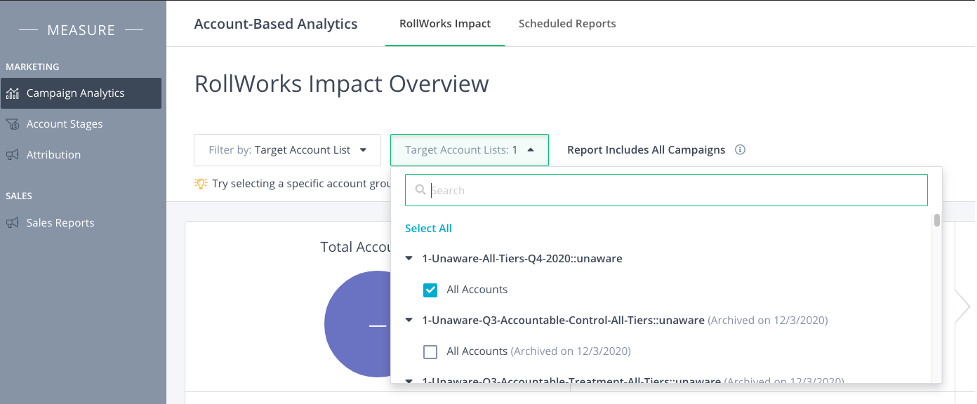Click the Search input field
The width and height of the screenshot is (977, 404).
(x=666, y=190)
